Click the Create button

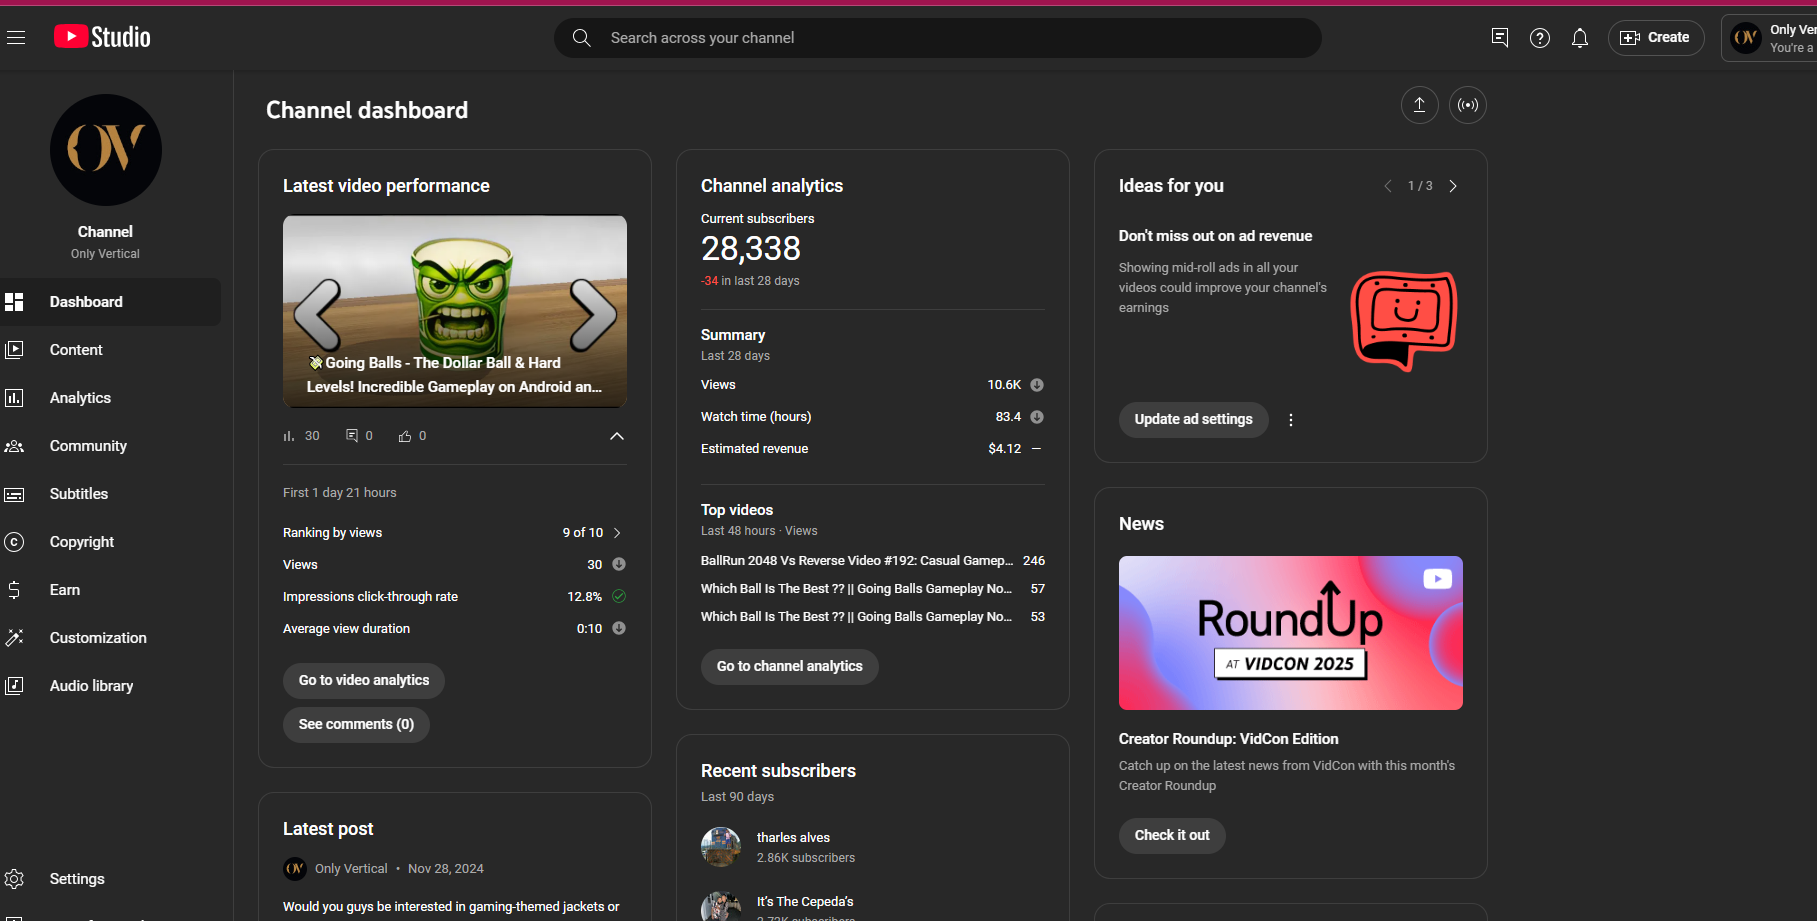tap(1656, 38)
